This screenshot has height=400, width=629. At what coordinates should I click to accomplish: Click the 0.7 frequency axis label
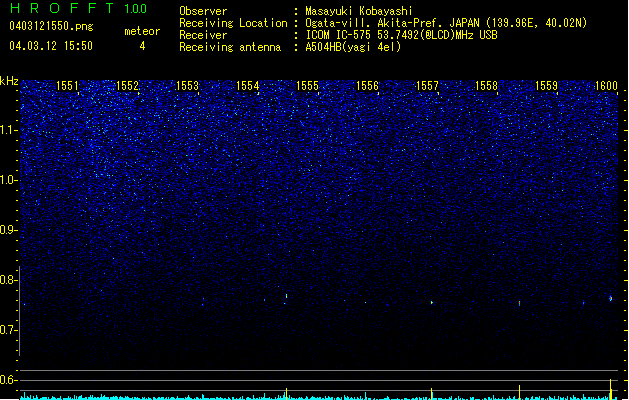coord(9,330)
